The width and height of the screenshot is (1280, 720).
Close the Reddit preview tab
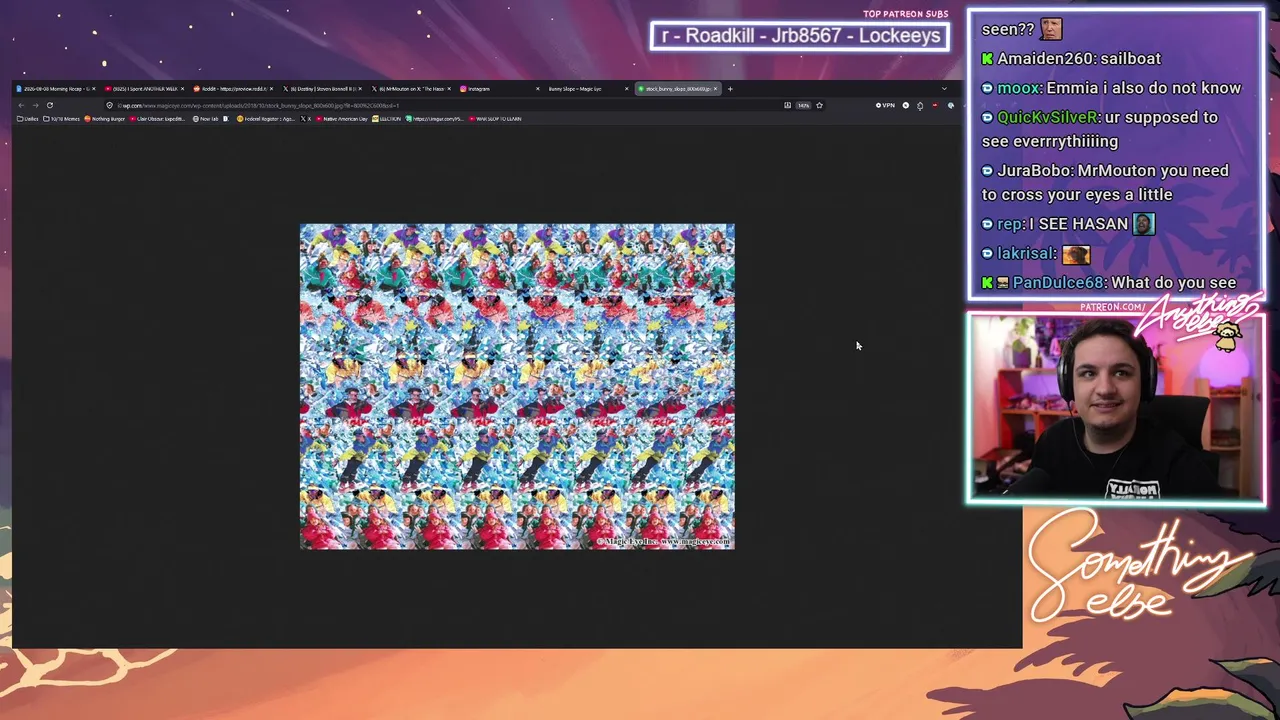pyautogui.click(x=271, y=89)
